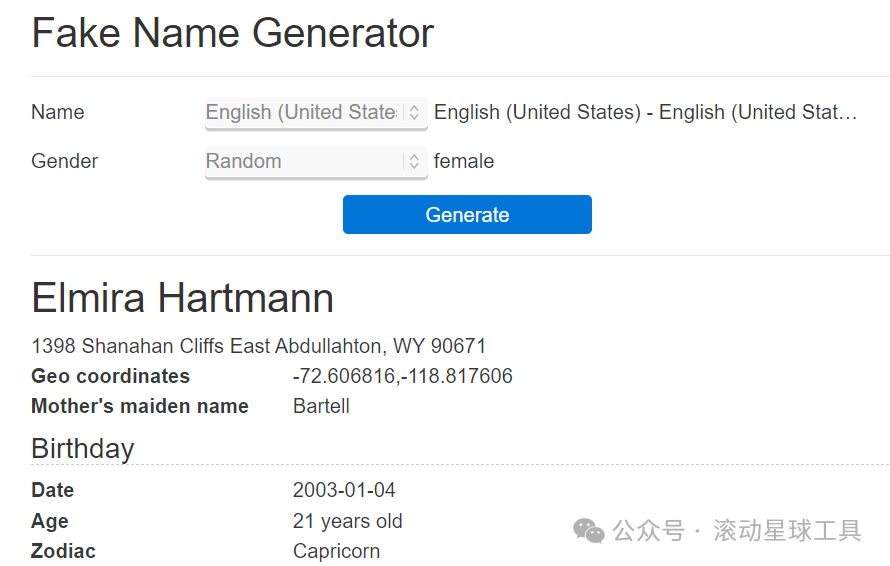Click the Geo coordinates label
The height and width of the screenshot is (566, 890).
click(110, 377)
